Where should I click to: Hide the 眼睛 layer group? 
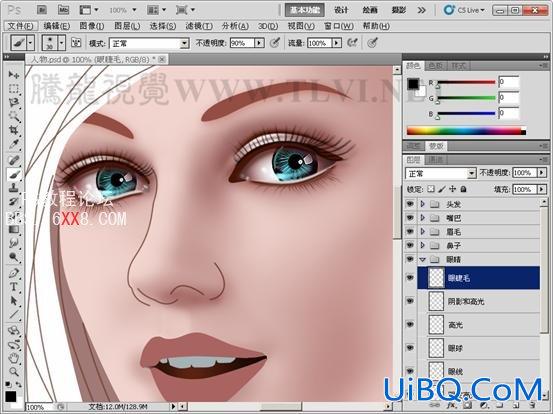[410, 259]
